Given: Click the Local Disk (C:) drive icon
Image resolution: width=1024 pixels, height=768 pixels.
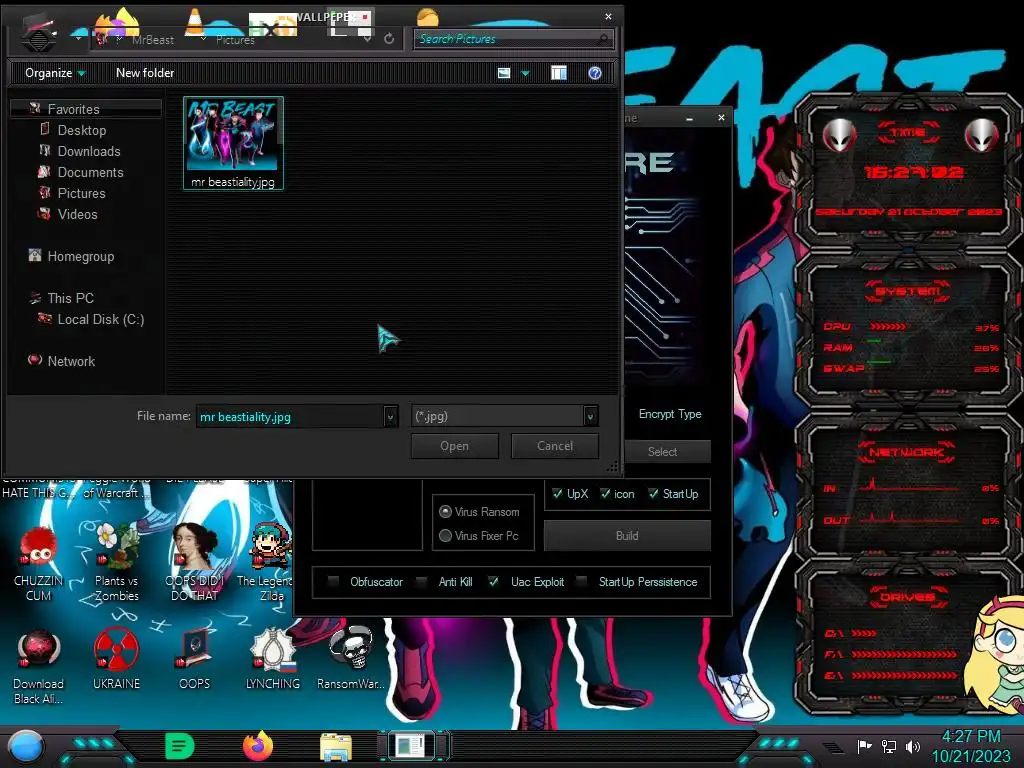Looking at the screenshot, I should [x=44, y=319].
